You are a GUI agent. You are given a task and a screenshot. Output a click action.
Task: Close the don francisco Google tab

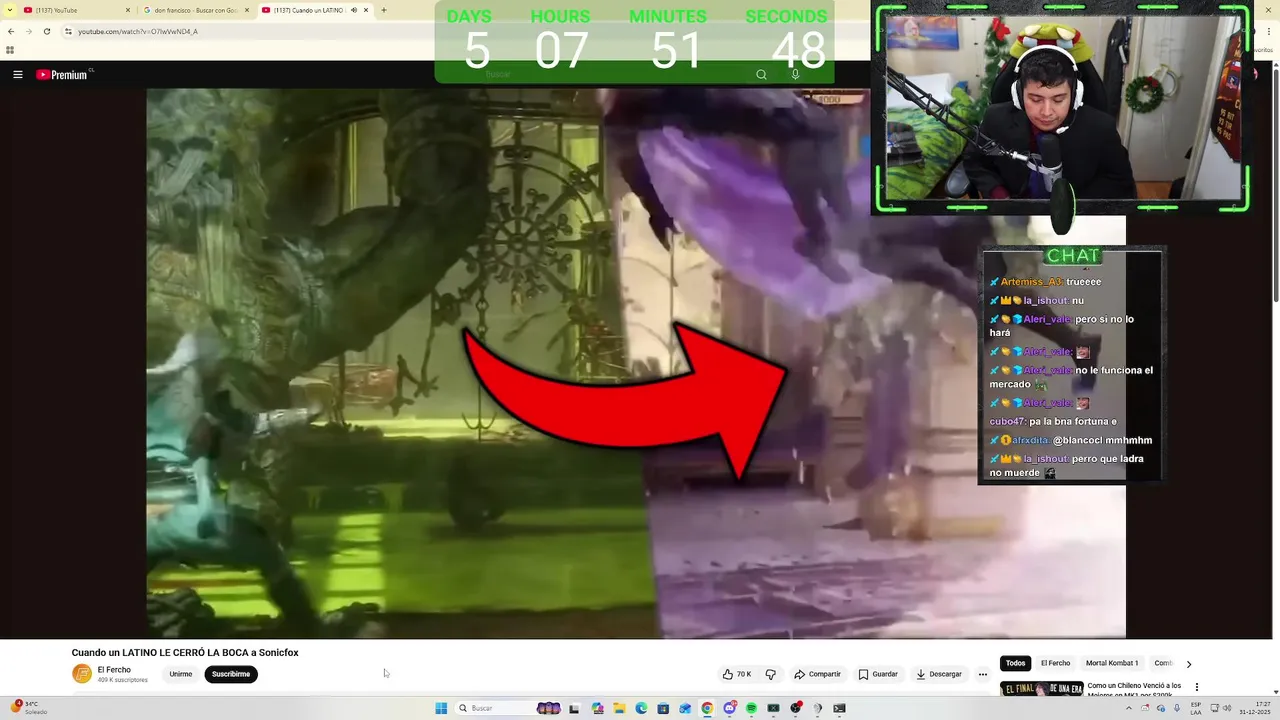click(247, 10)
